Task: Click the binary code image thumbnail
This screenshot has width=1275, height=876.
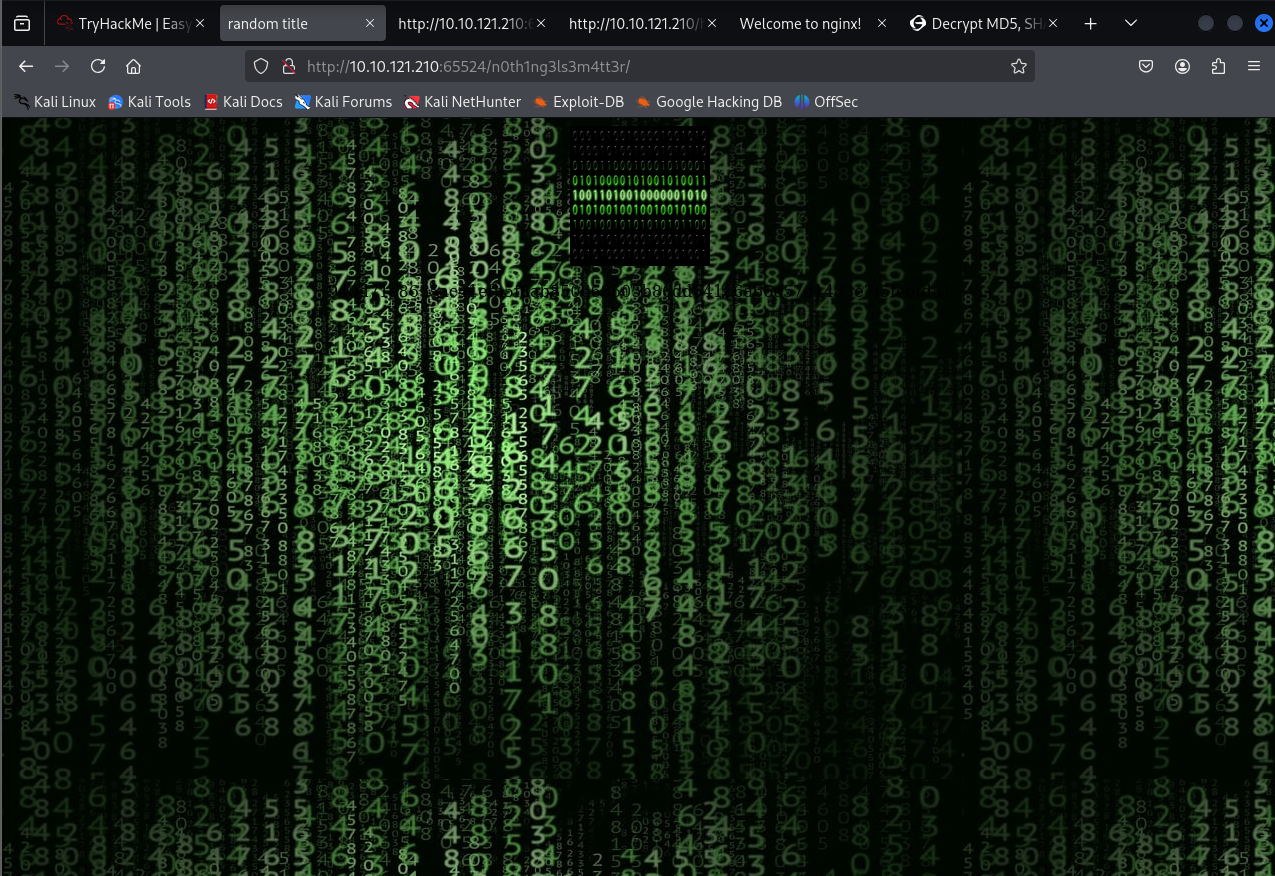Action: (x=639, y=197)
